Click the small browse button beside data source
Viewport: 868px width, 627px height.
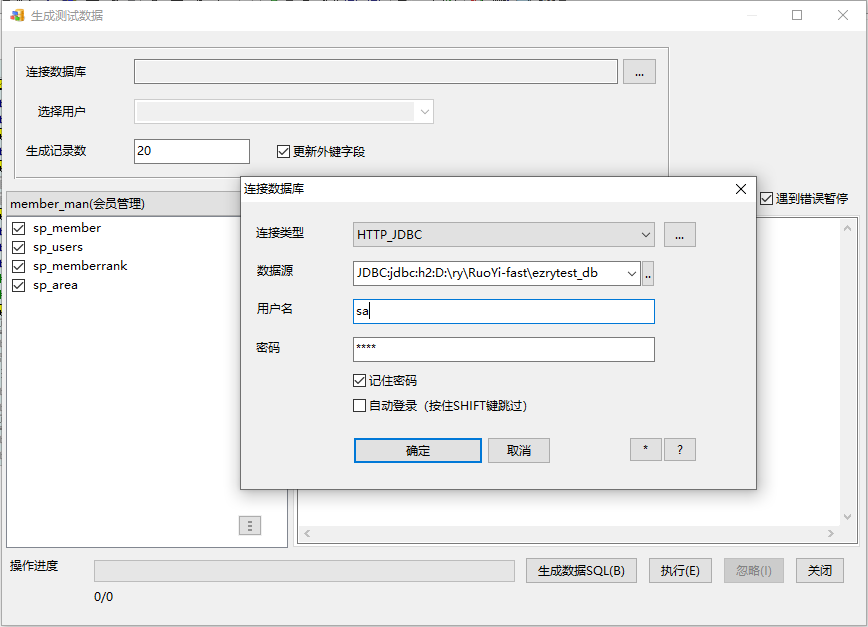[648, 273]
